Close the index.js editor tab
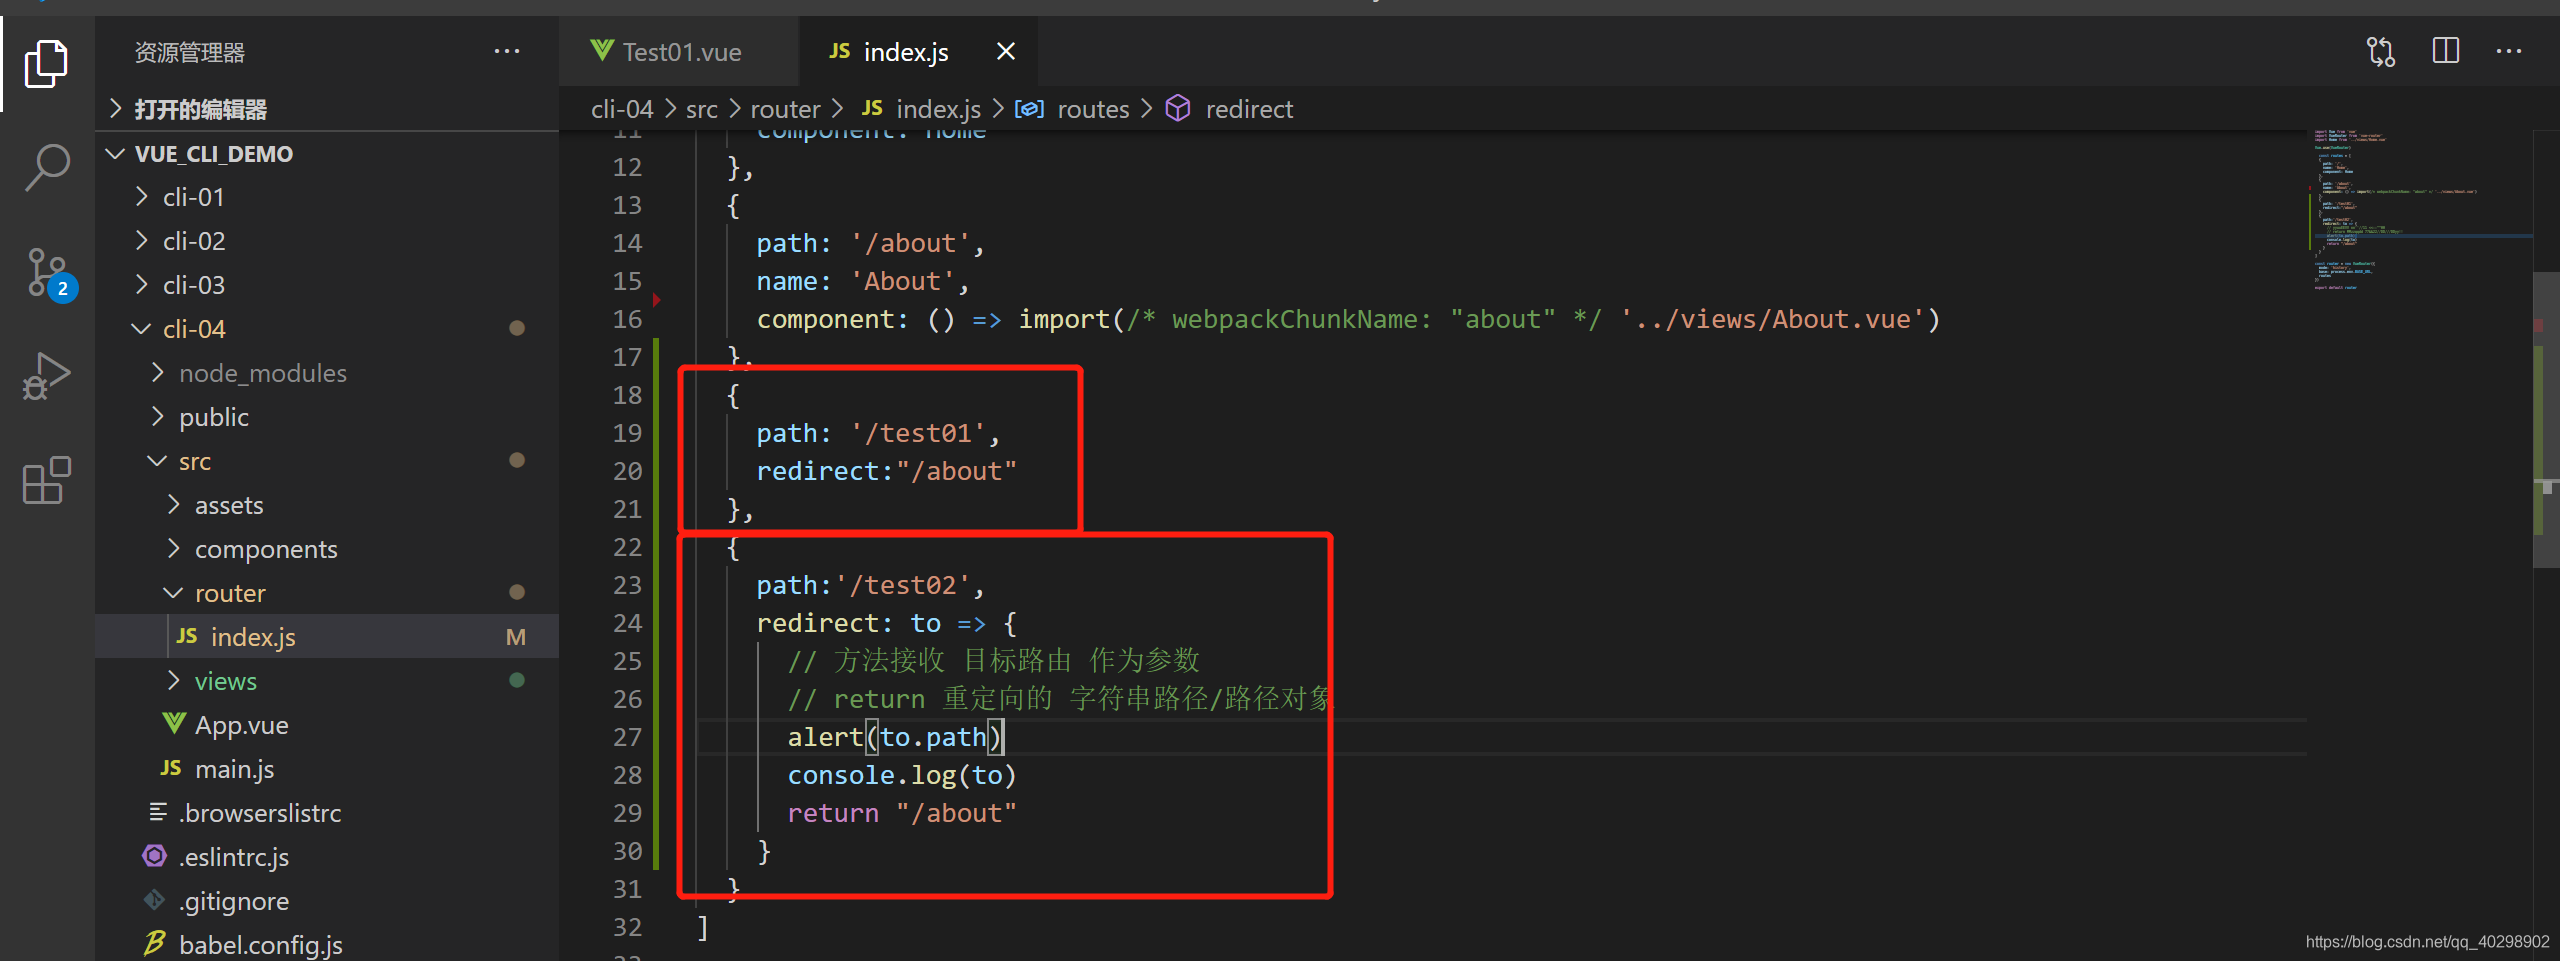The width and height of the screenshot is (2560, 961). (x=1006, y=51)
